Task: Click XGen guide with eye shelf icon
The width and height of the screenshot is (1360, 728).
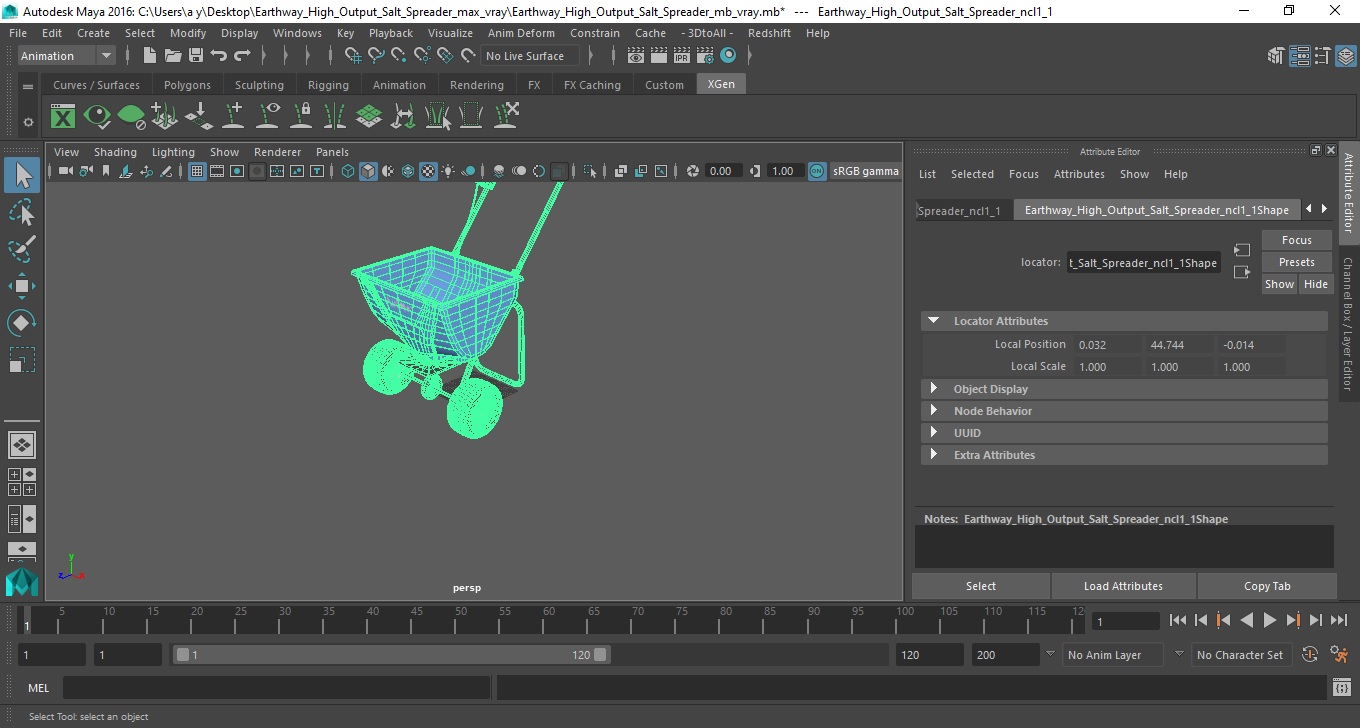Action: [x=267, y=117]
